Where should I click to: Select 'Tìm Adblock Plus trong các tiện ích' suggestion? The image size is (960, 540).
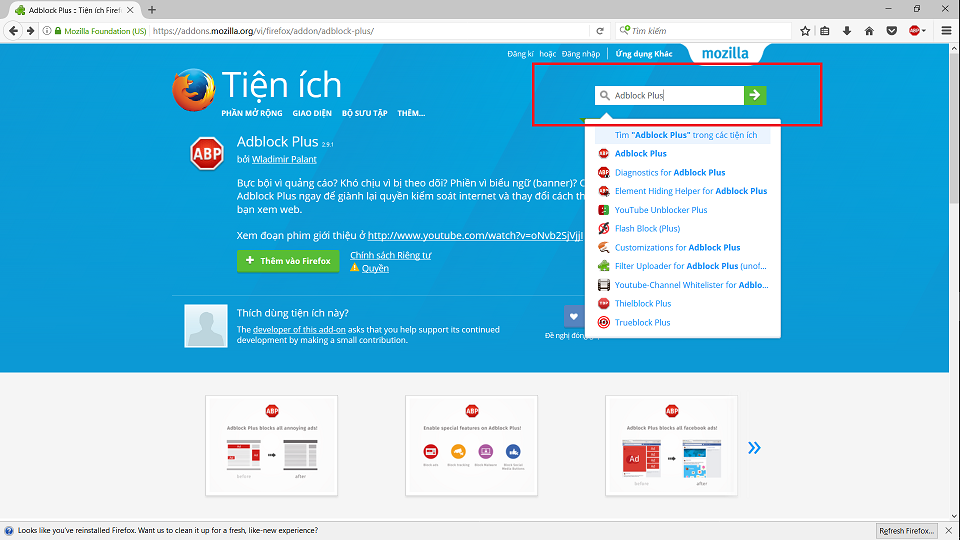coord(683,135)
